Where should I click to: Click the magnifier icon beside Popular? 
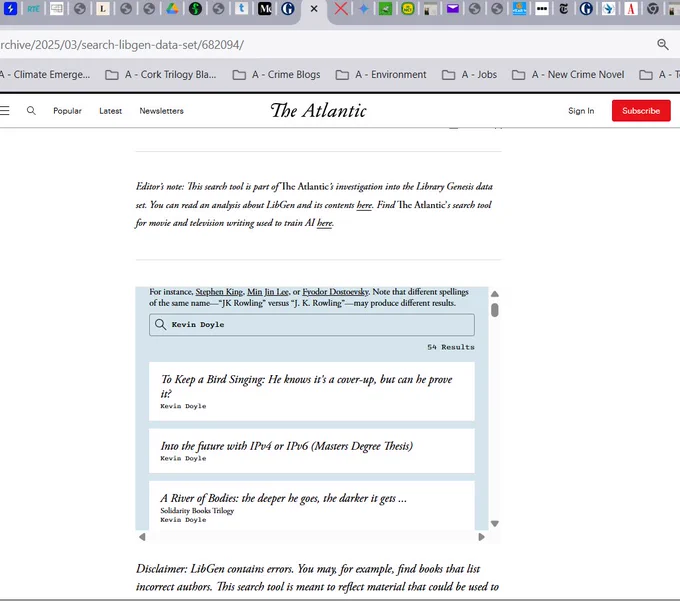[x=31, y=111]
